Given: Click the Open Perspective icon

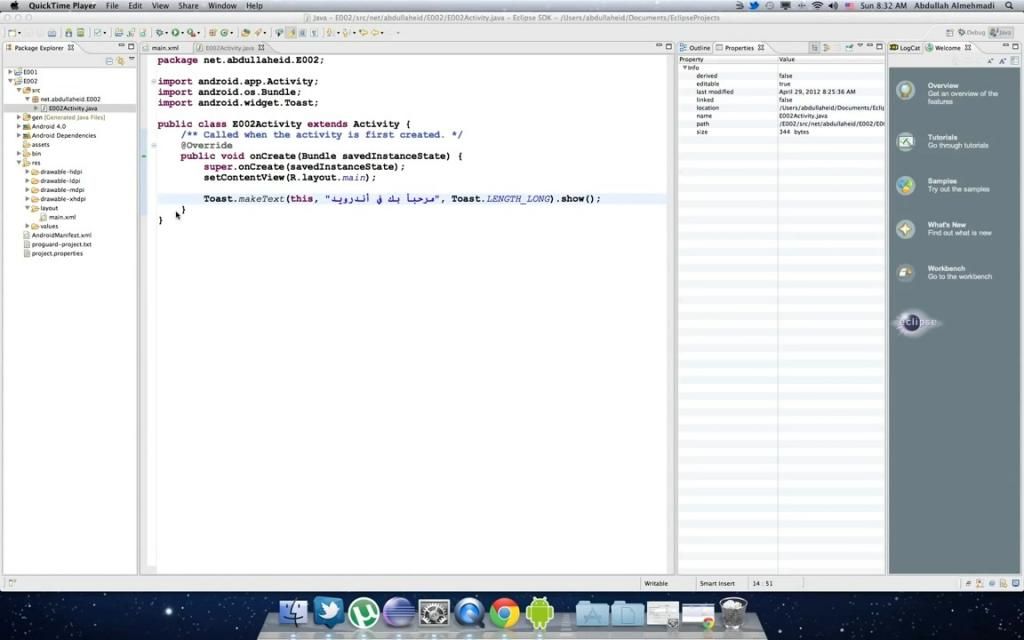Looking at the screenshot, I should [x=950, y=33].
